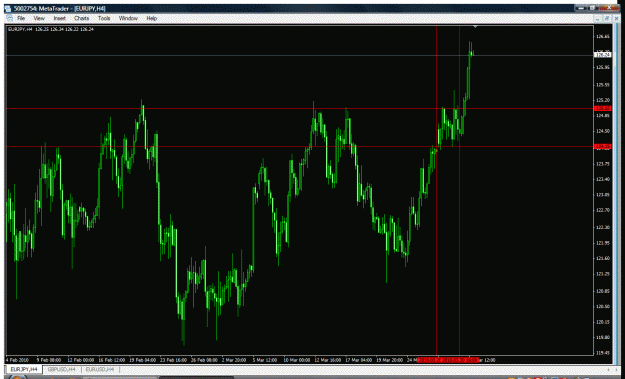Switch to the EURUSD,H4 chart tab

100,369
